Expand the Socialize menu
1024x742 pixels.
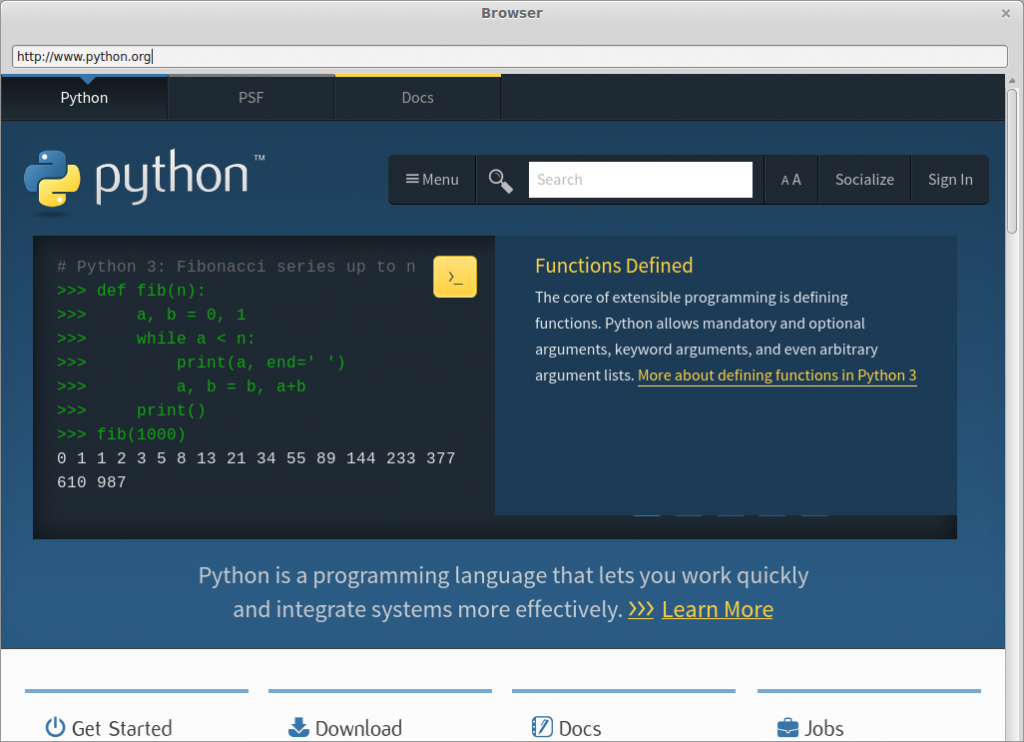coord(864,180)
